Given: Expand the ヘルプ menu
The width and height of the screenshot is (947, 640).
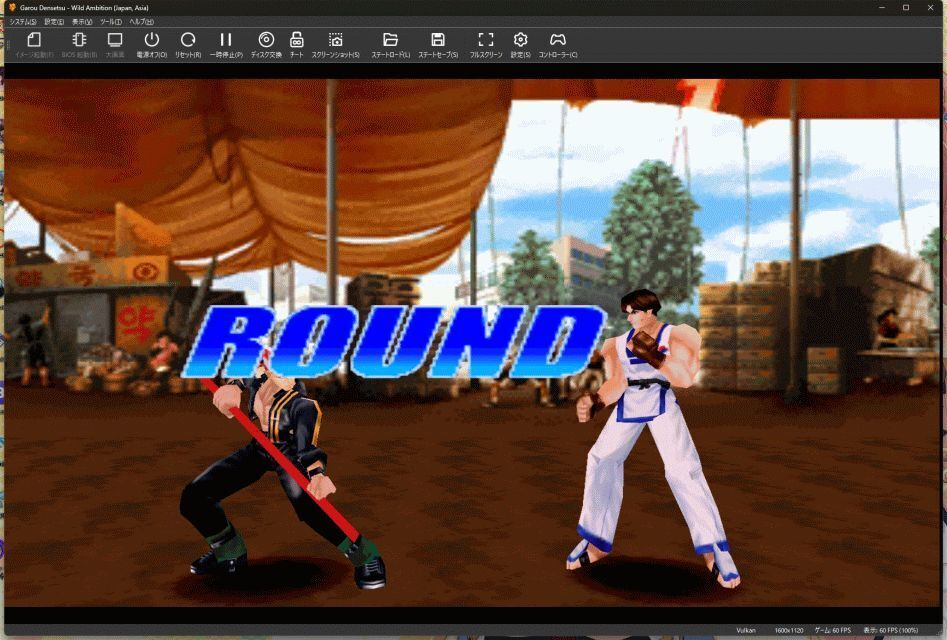Looking at the screenshot, I should tap(141, 21).
